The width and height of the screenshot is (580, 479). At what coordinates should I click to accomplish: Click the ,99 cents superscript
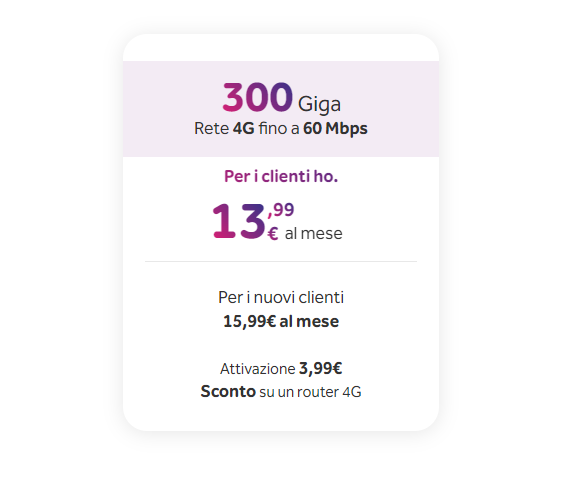[x=281, y=210]
